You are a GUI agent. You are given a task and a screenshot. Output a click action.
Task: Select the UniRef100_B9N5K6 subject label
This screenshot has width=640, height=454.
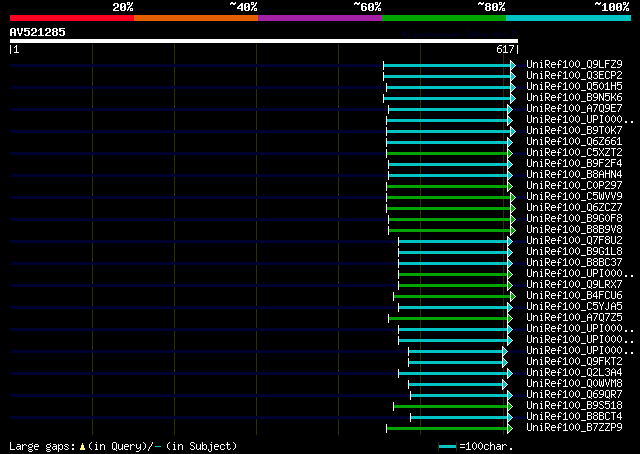(574, 98)
